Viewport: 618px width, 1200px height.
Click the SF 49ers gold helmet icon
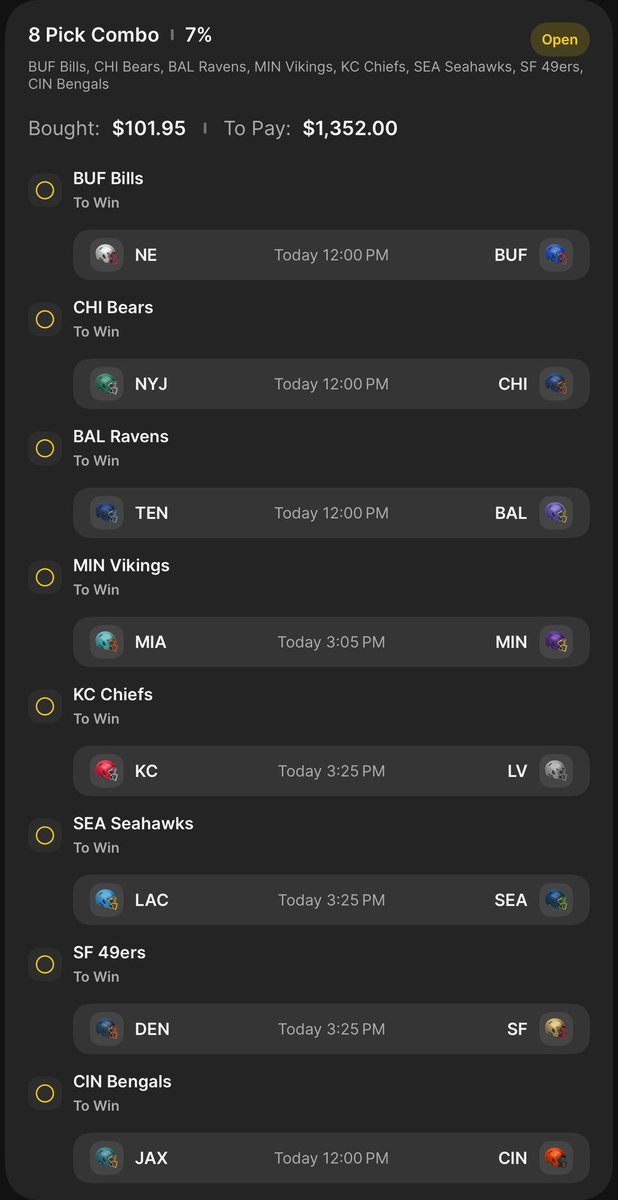coord(556,1029)
